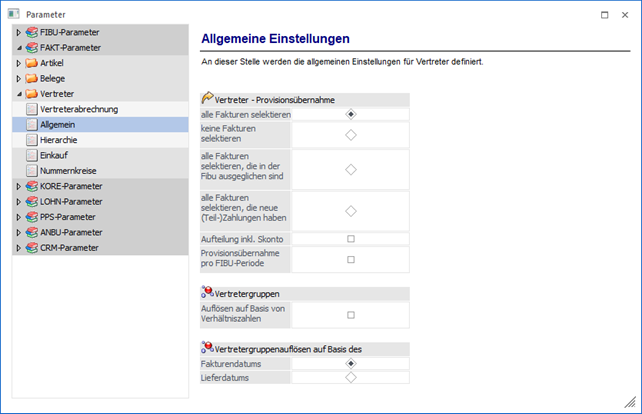Click the Belege folder icon
642x414 pixels.
point(32,78)
